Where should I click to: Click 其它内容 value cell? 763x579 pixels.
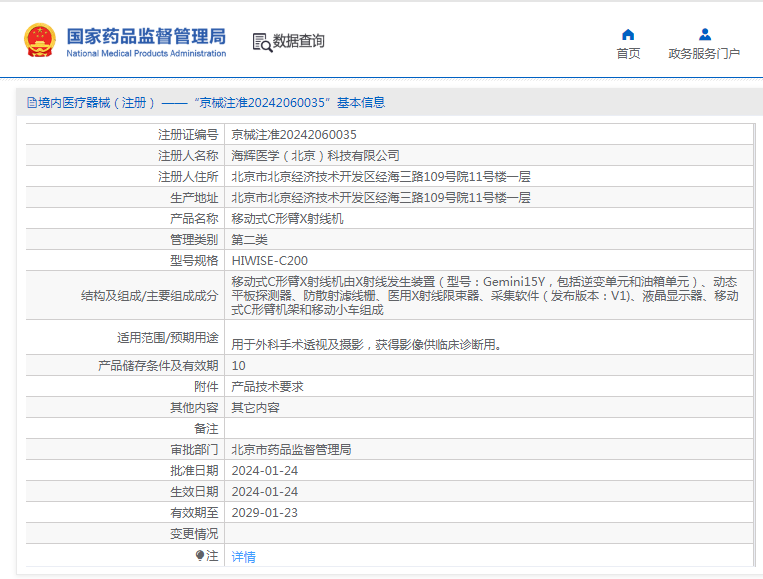tap(255, 408)
